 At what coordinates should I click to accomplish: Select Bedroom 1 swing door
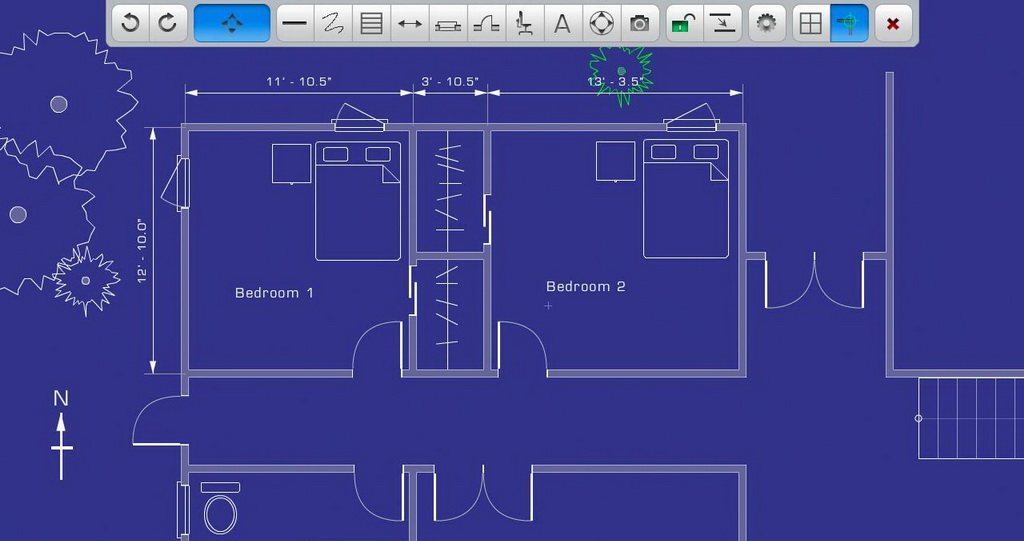pos(377,349)
